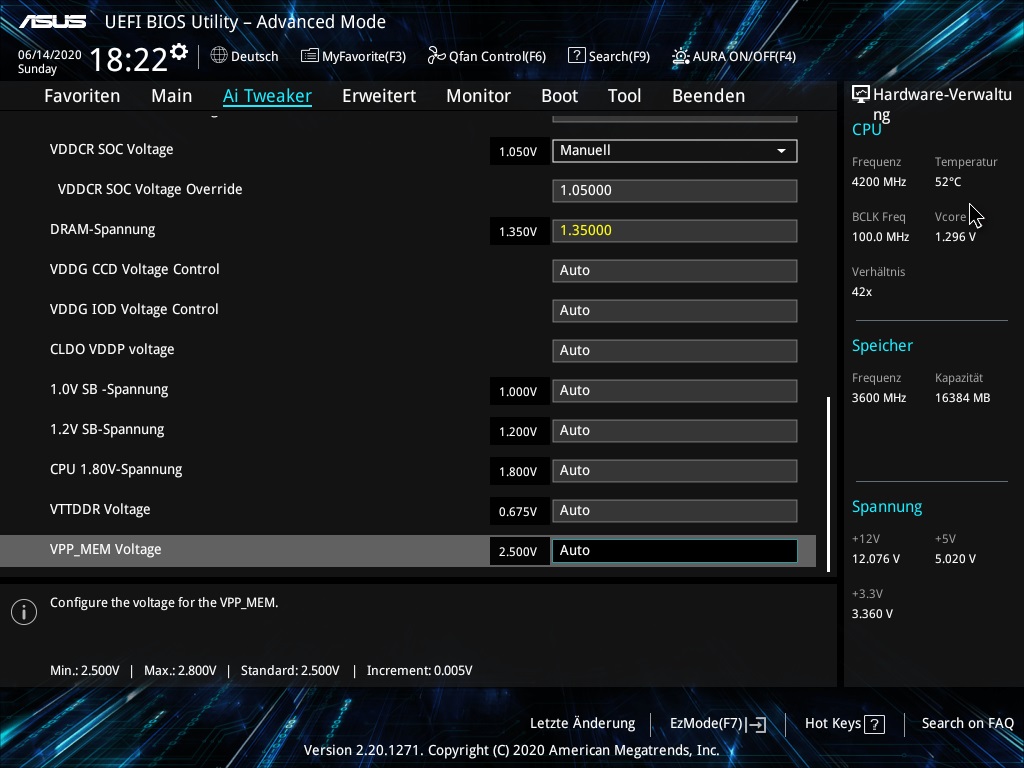Image resolution: width=1024 pixels, height=768 pixels.
Task: Click the CPU temperature 52°C value
Action: coord(948,182)
